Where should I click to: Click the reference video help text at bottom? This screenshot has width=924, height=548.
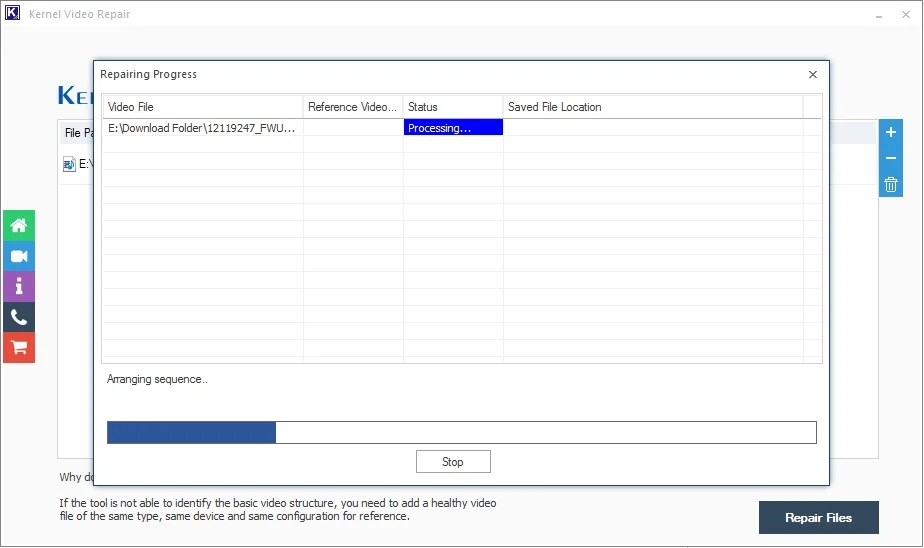pos(278,510)
